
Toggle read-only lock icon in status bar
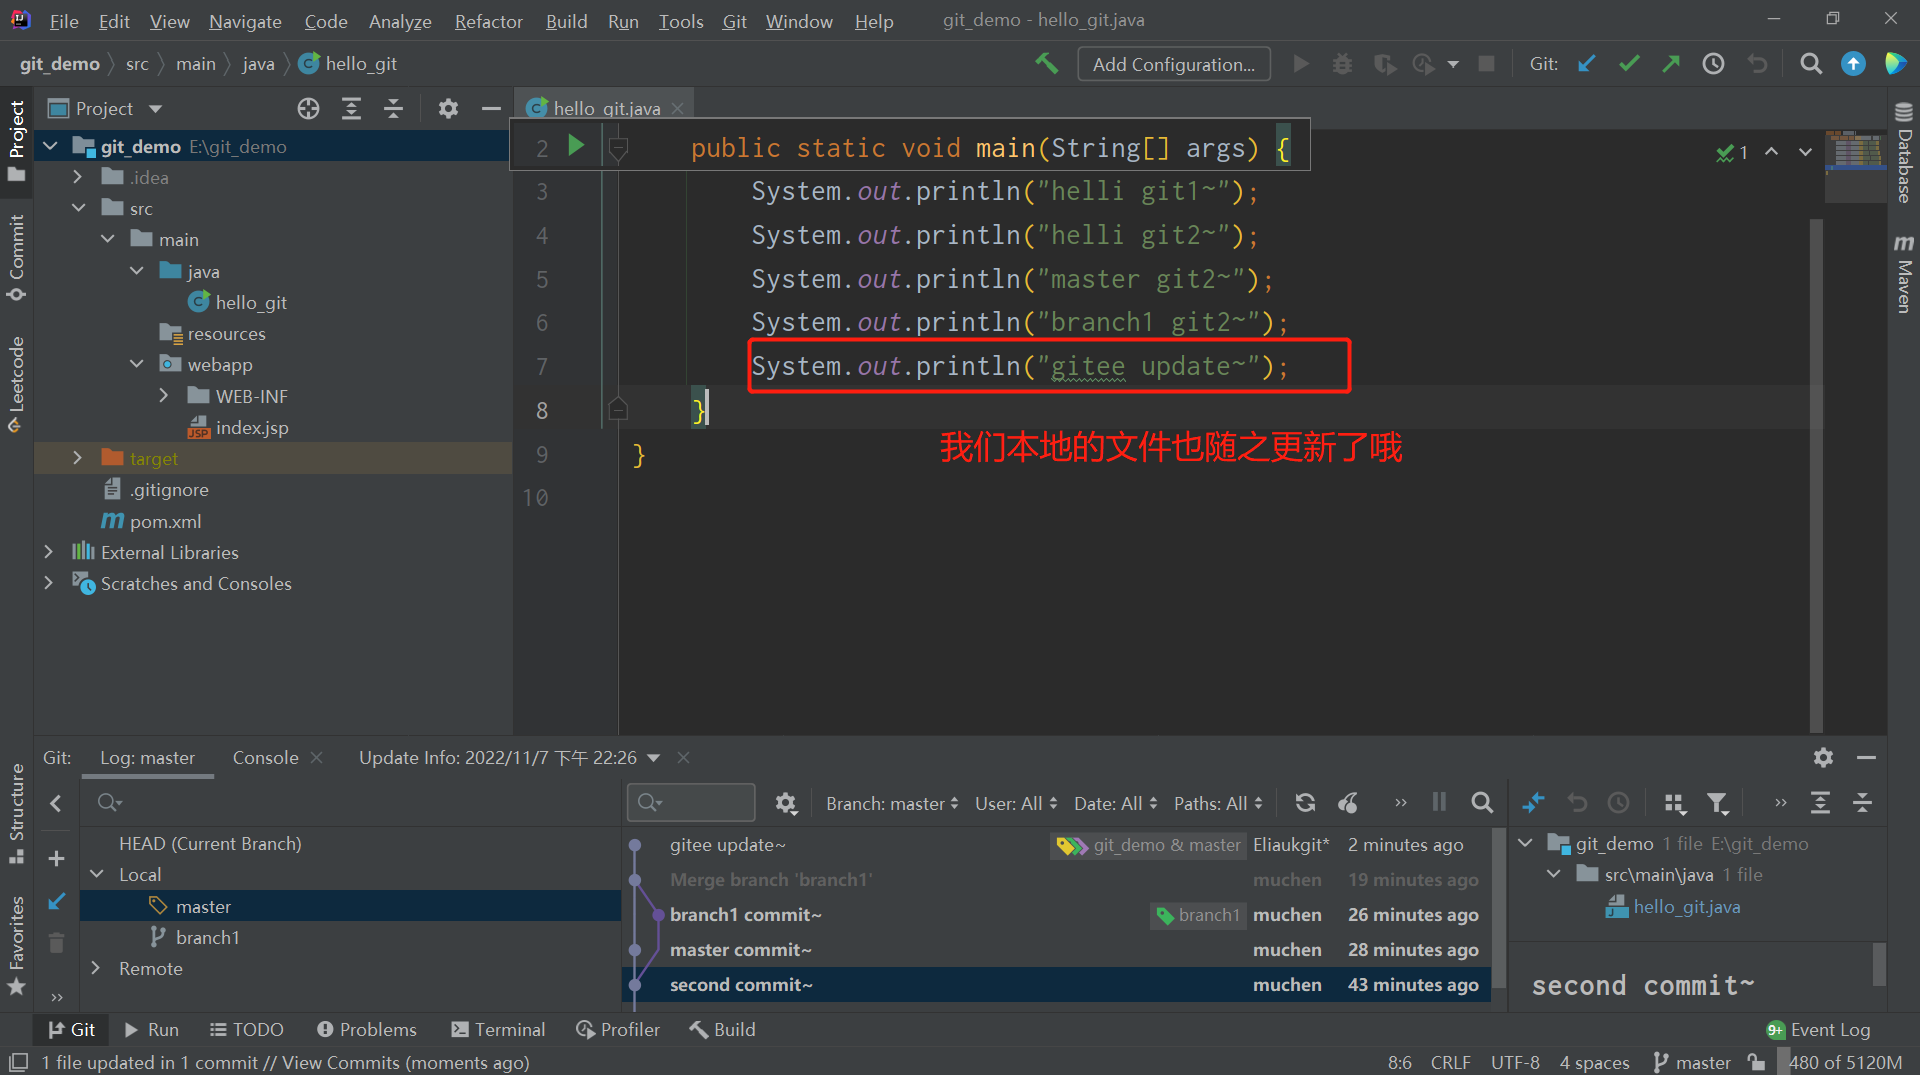click(x=1756, y=1062)
